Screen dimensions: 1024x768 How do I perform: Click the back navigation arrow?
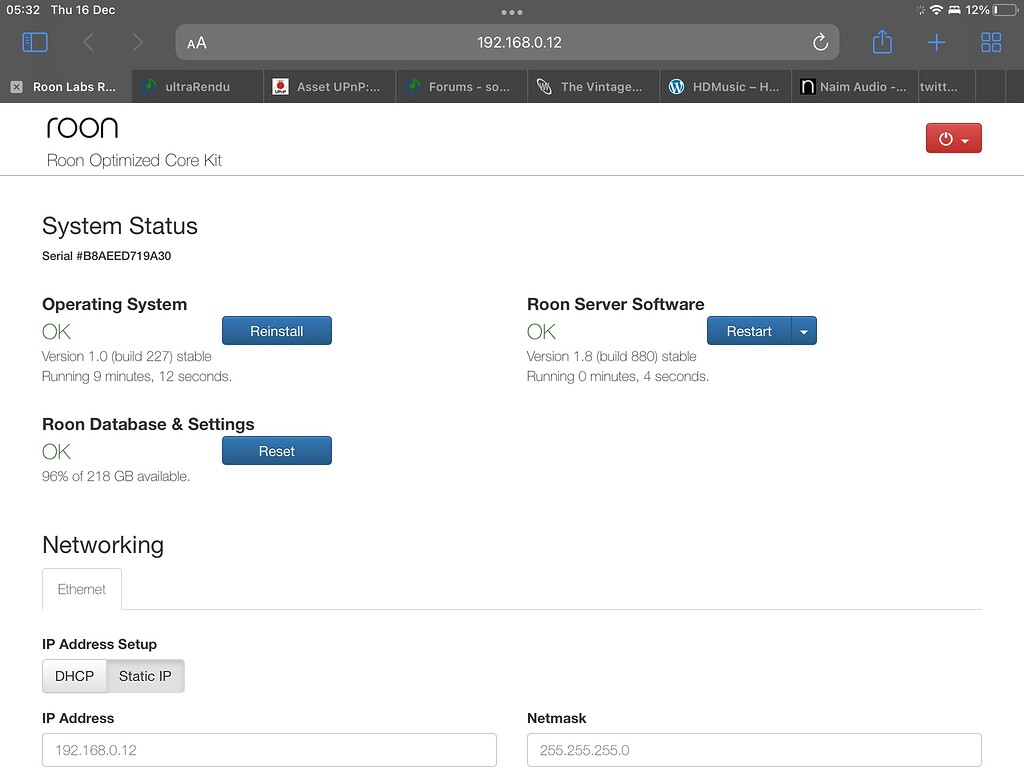pyautogui.click(x=87, y=42)
